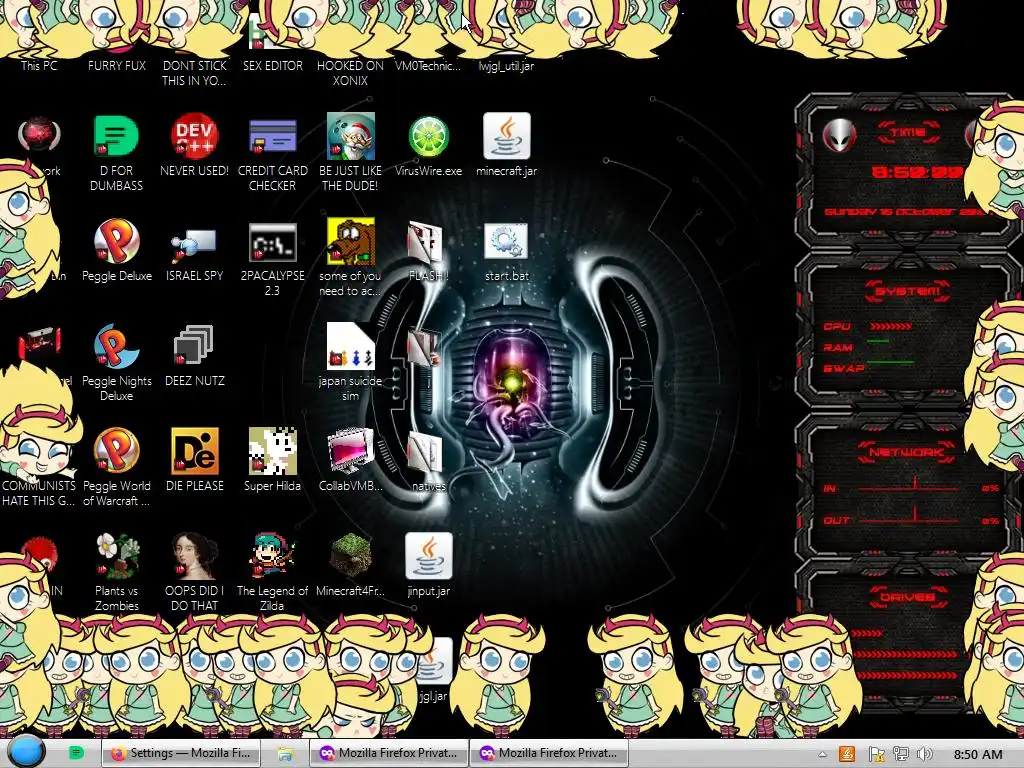
Task: Click the alien head logo in the TIME widget
Action: 839,135
